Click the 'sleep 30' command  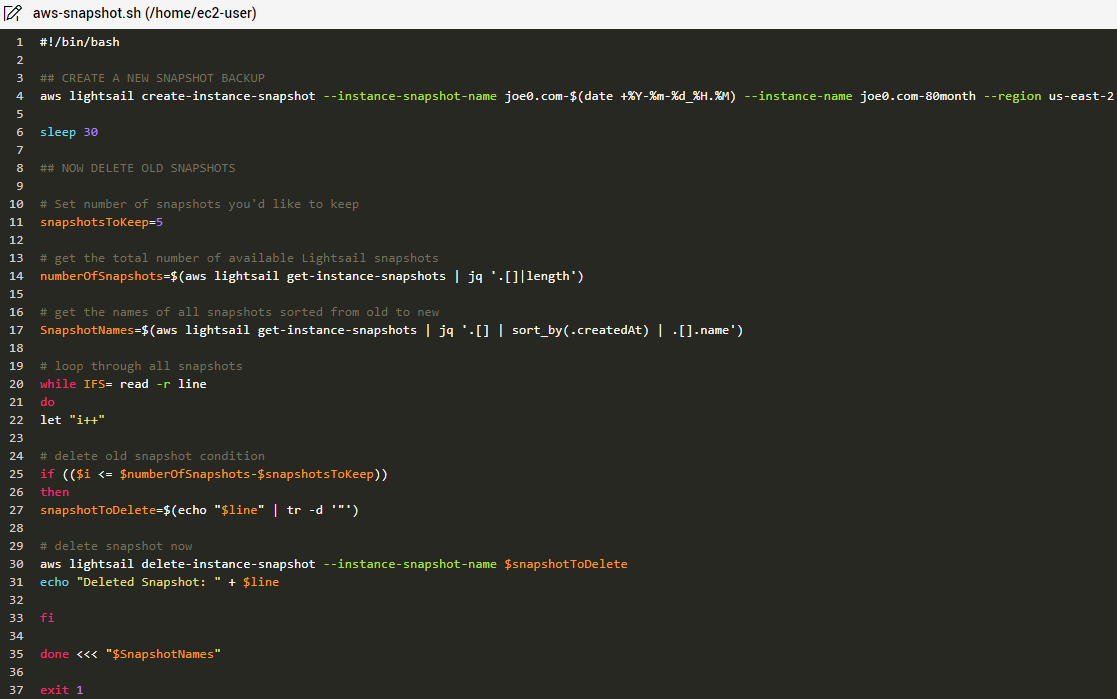point(69,132)
